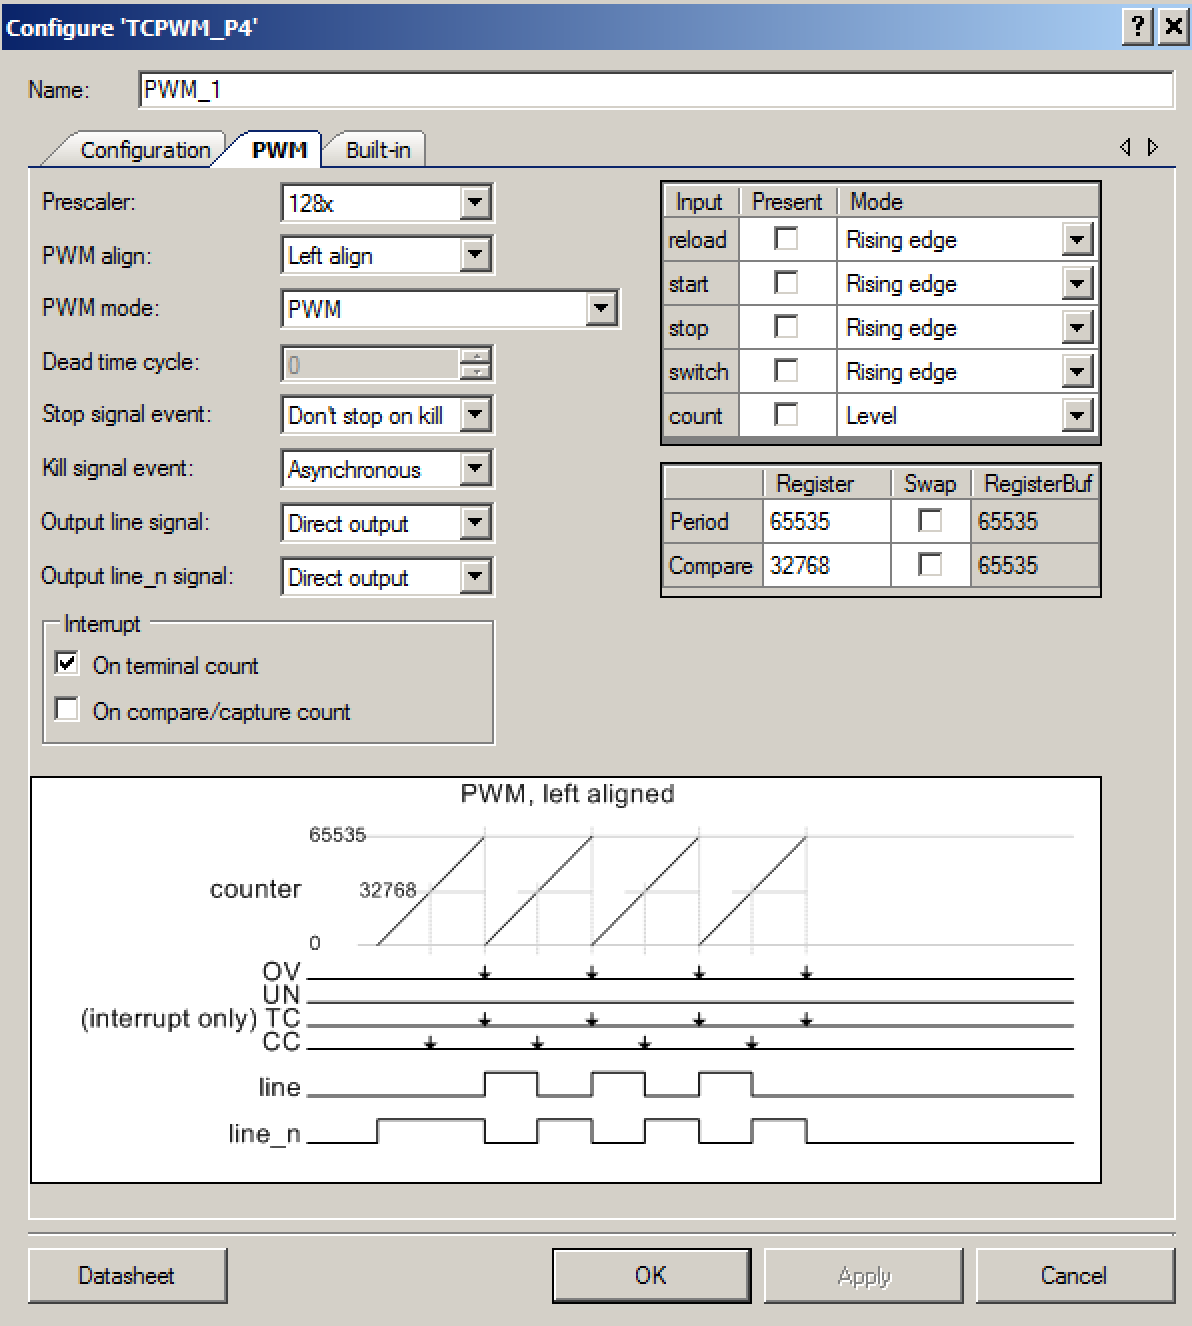Click the Register column header
1192x1326 pixels.
click(826, 484)
